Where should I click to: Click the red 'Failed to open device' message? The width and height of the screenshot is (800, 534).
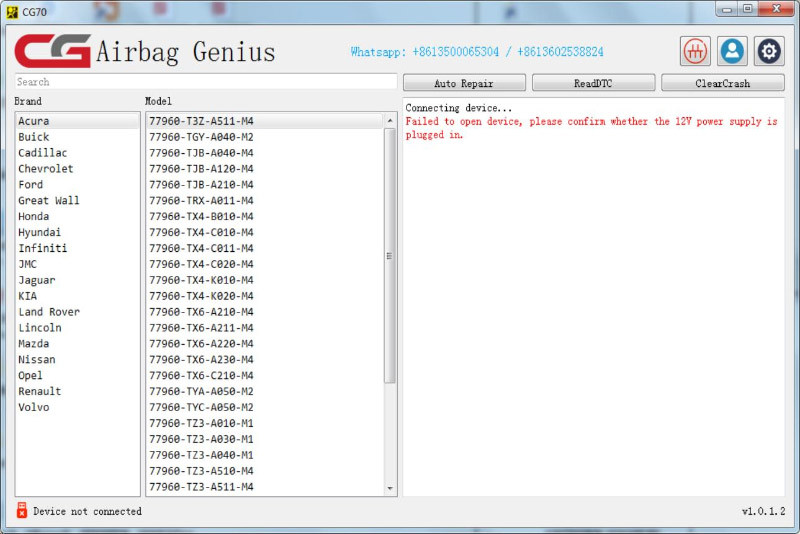[591, 128]
